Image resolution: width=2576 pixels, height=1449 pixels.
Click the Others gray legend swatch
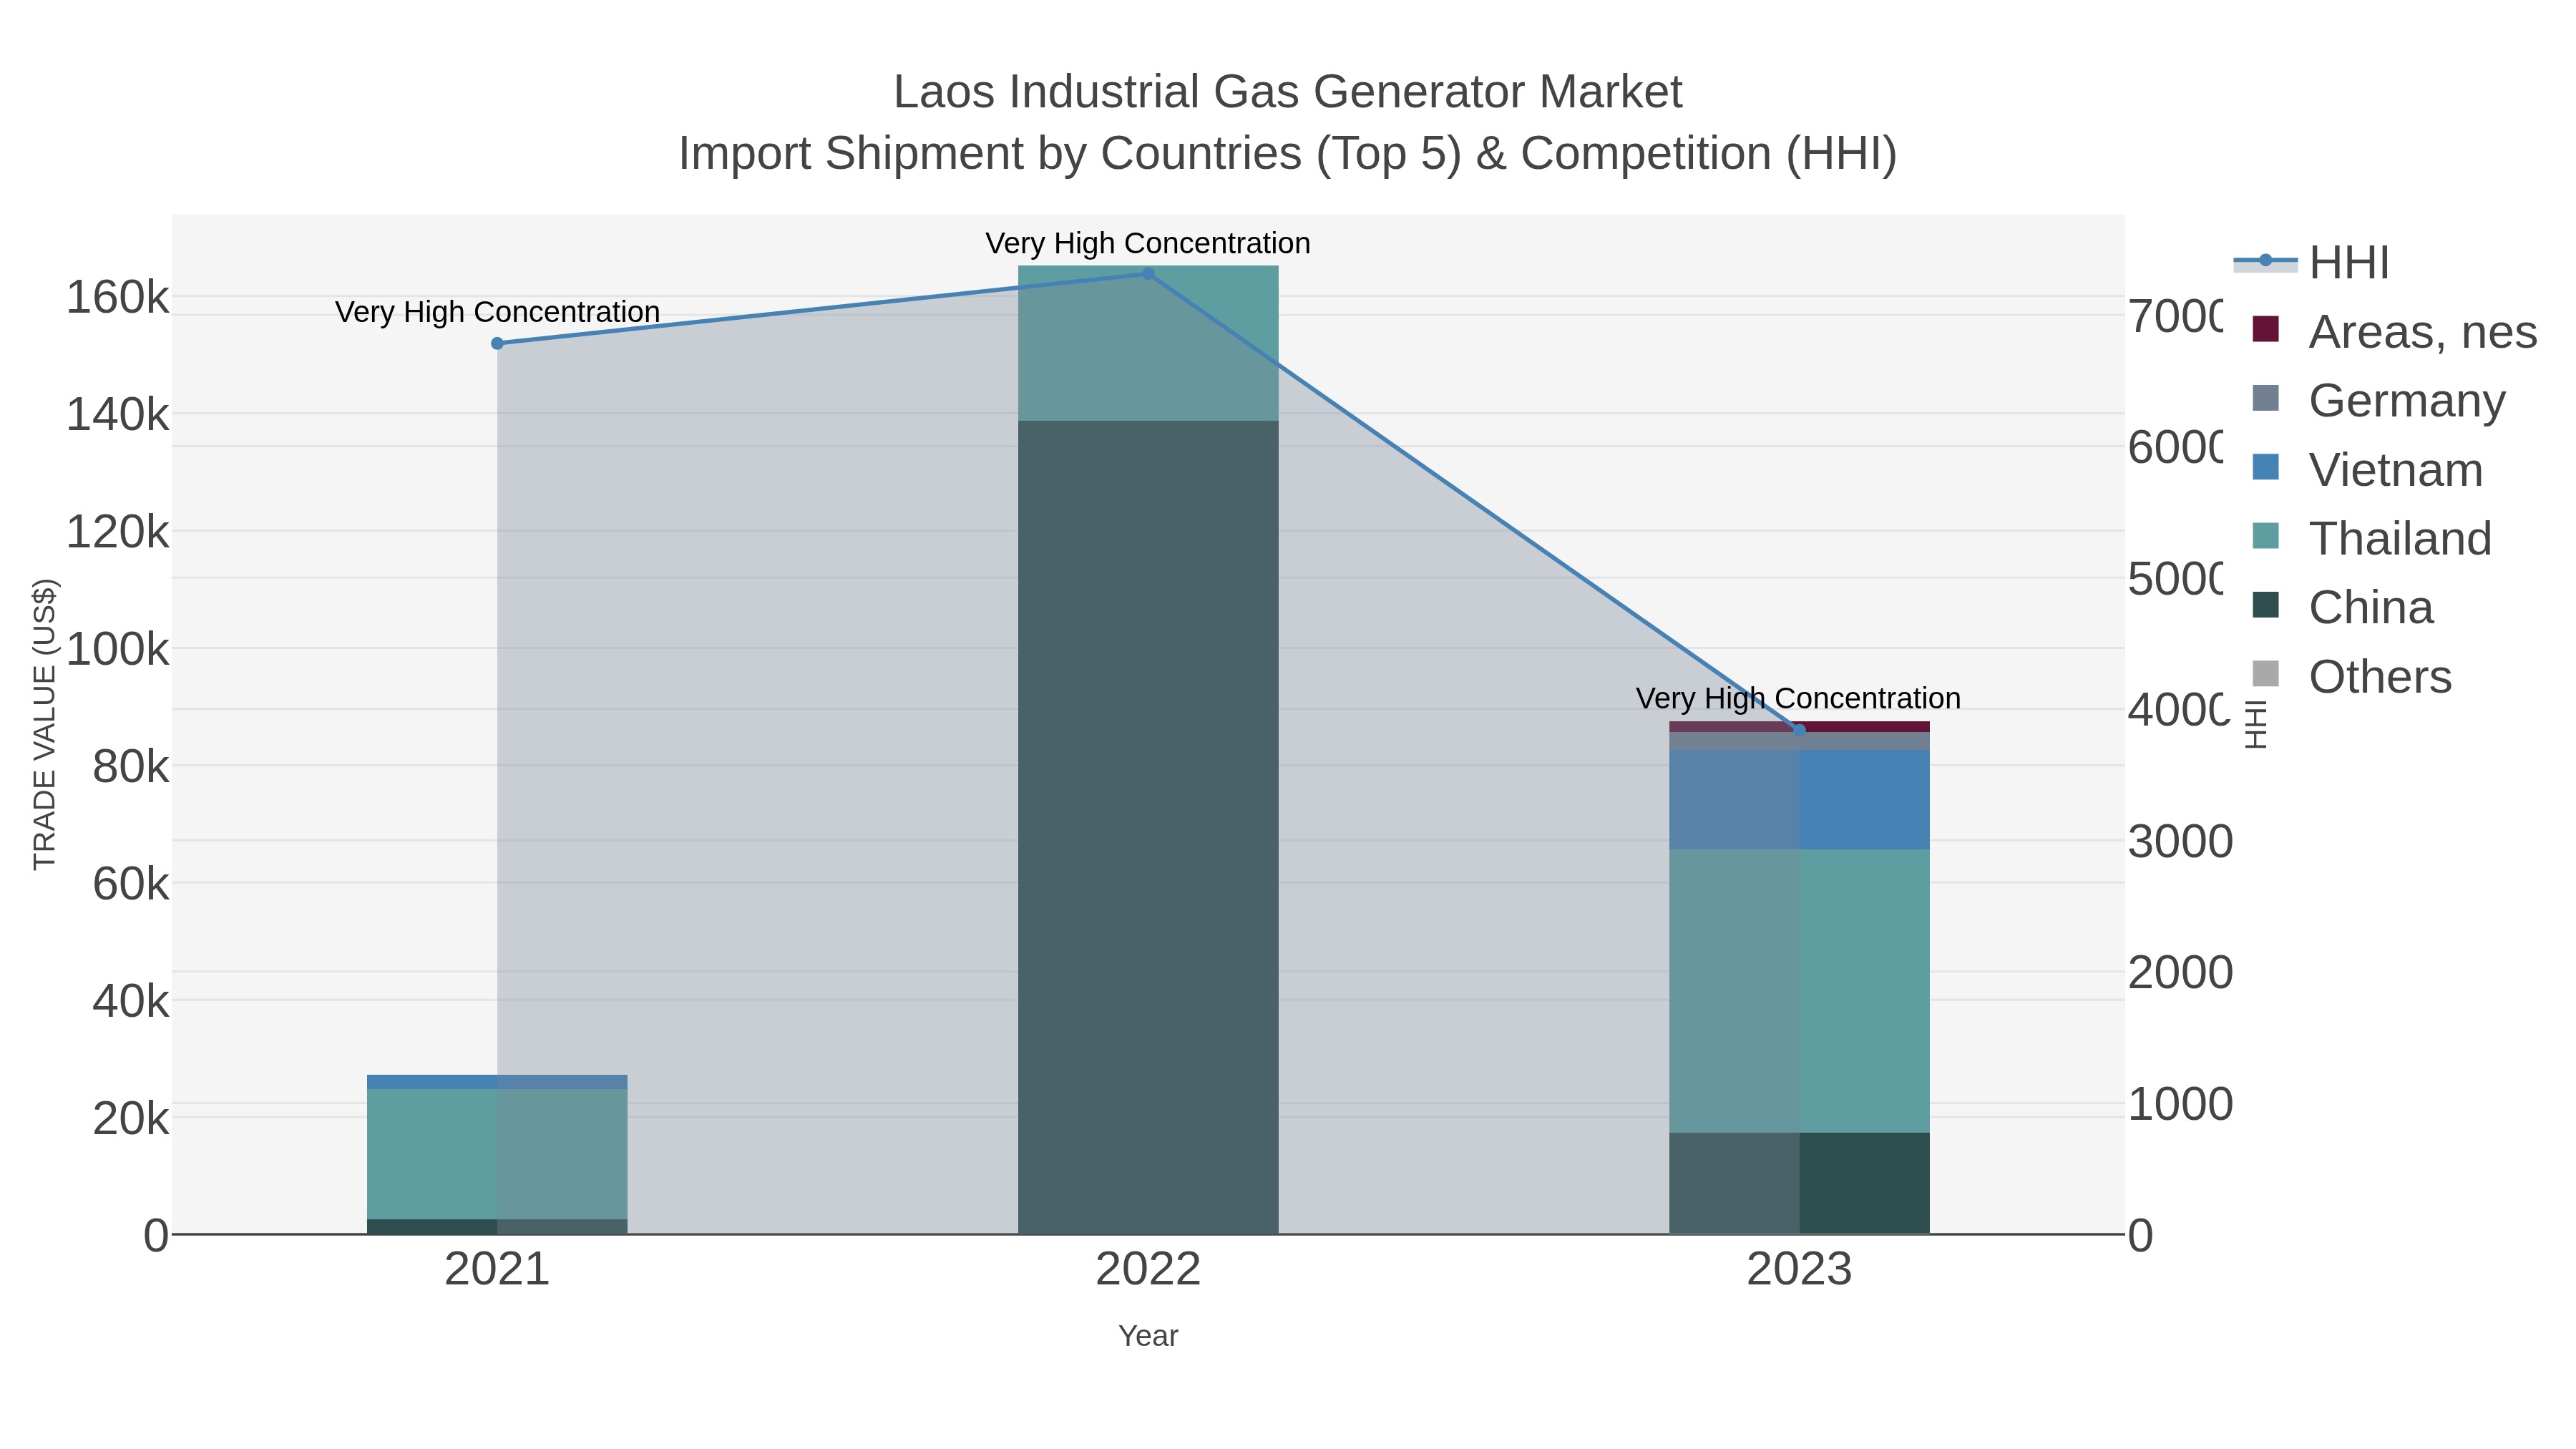(2266, 674)
